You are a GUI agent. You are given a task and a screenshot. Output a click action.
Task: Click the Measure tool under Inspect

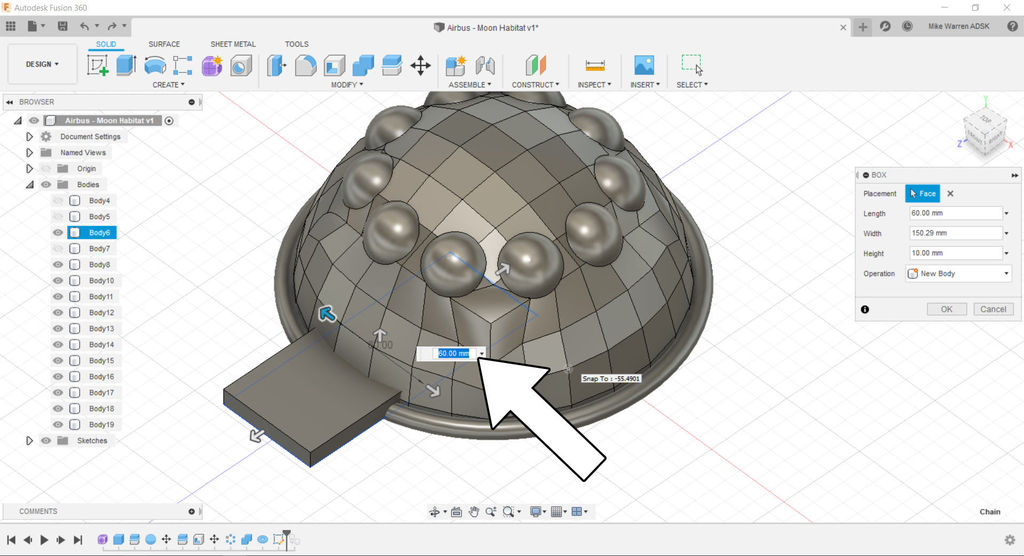coord(596,66)
